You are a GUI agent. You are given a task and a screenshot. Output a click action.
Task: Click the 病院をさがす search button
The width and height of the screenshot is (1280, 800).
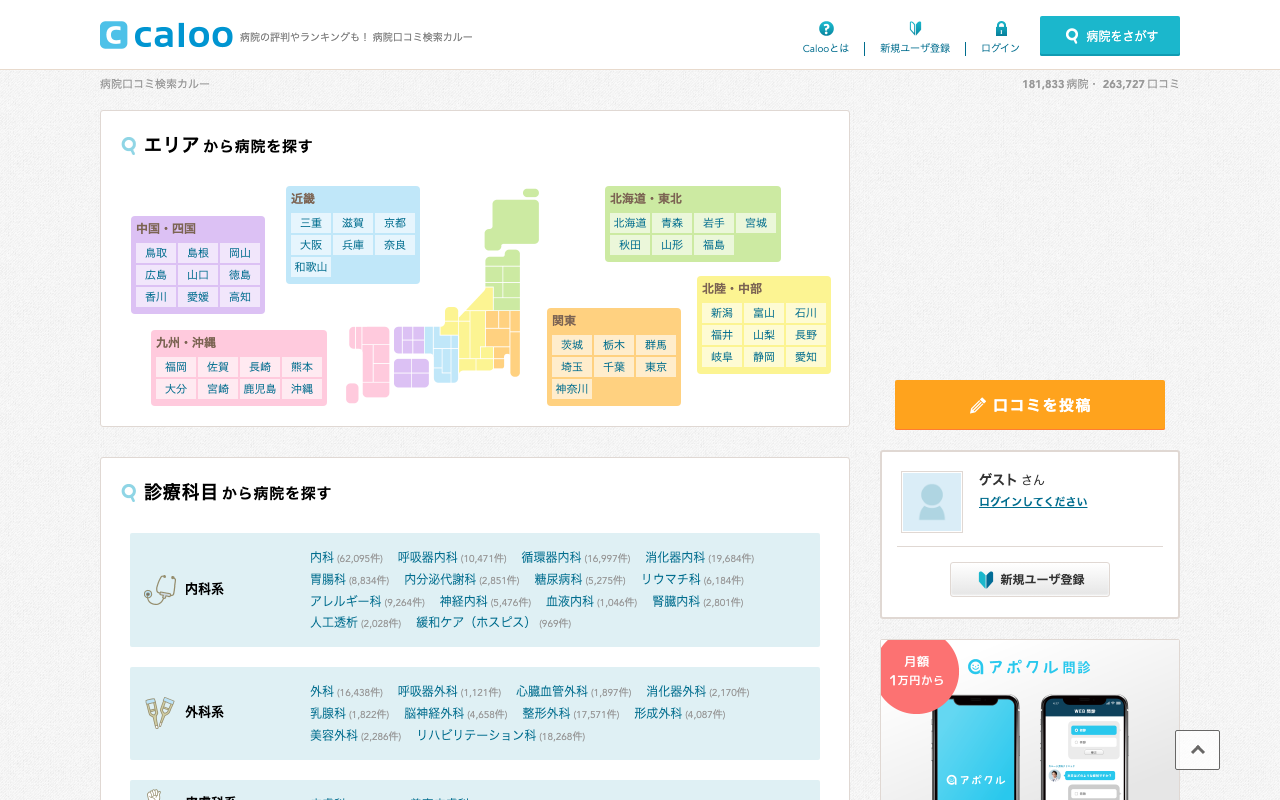click(1110, 36)
